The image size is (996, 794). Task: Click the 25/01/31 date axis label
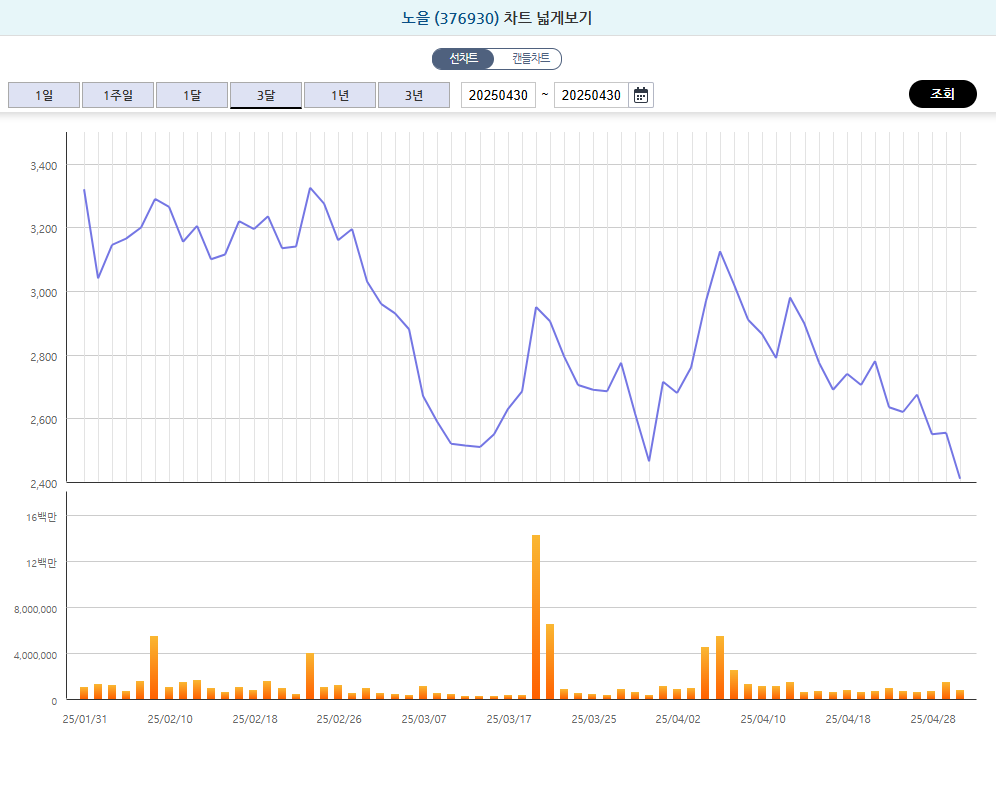tap(84, 719)
